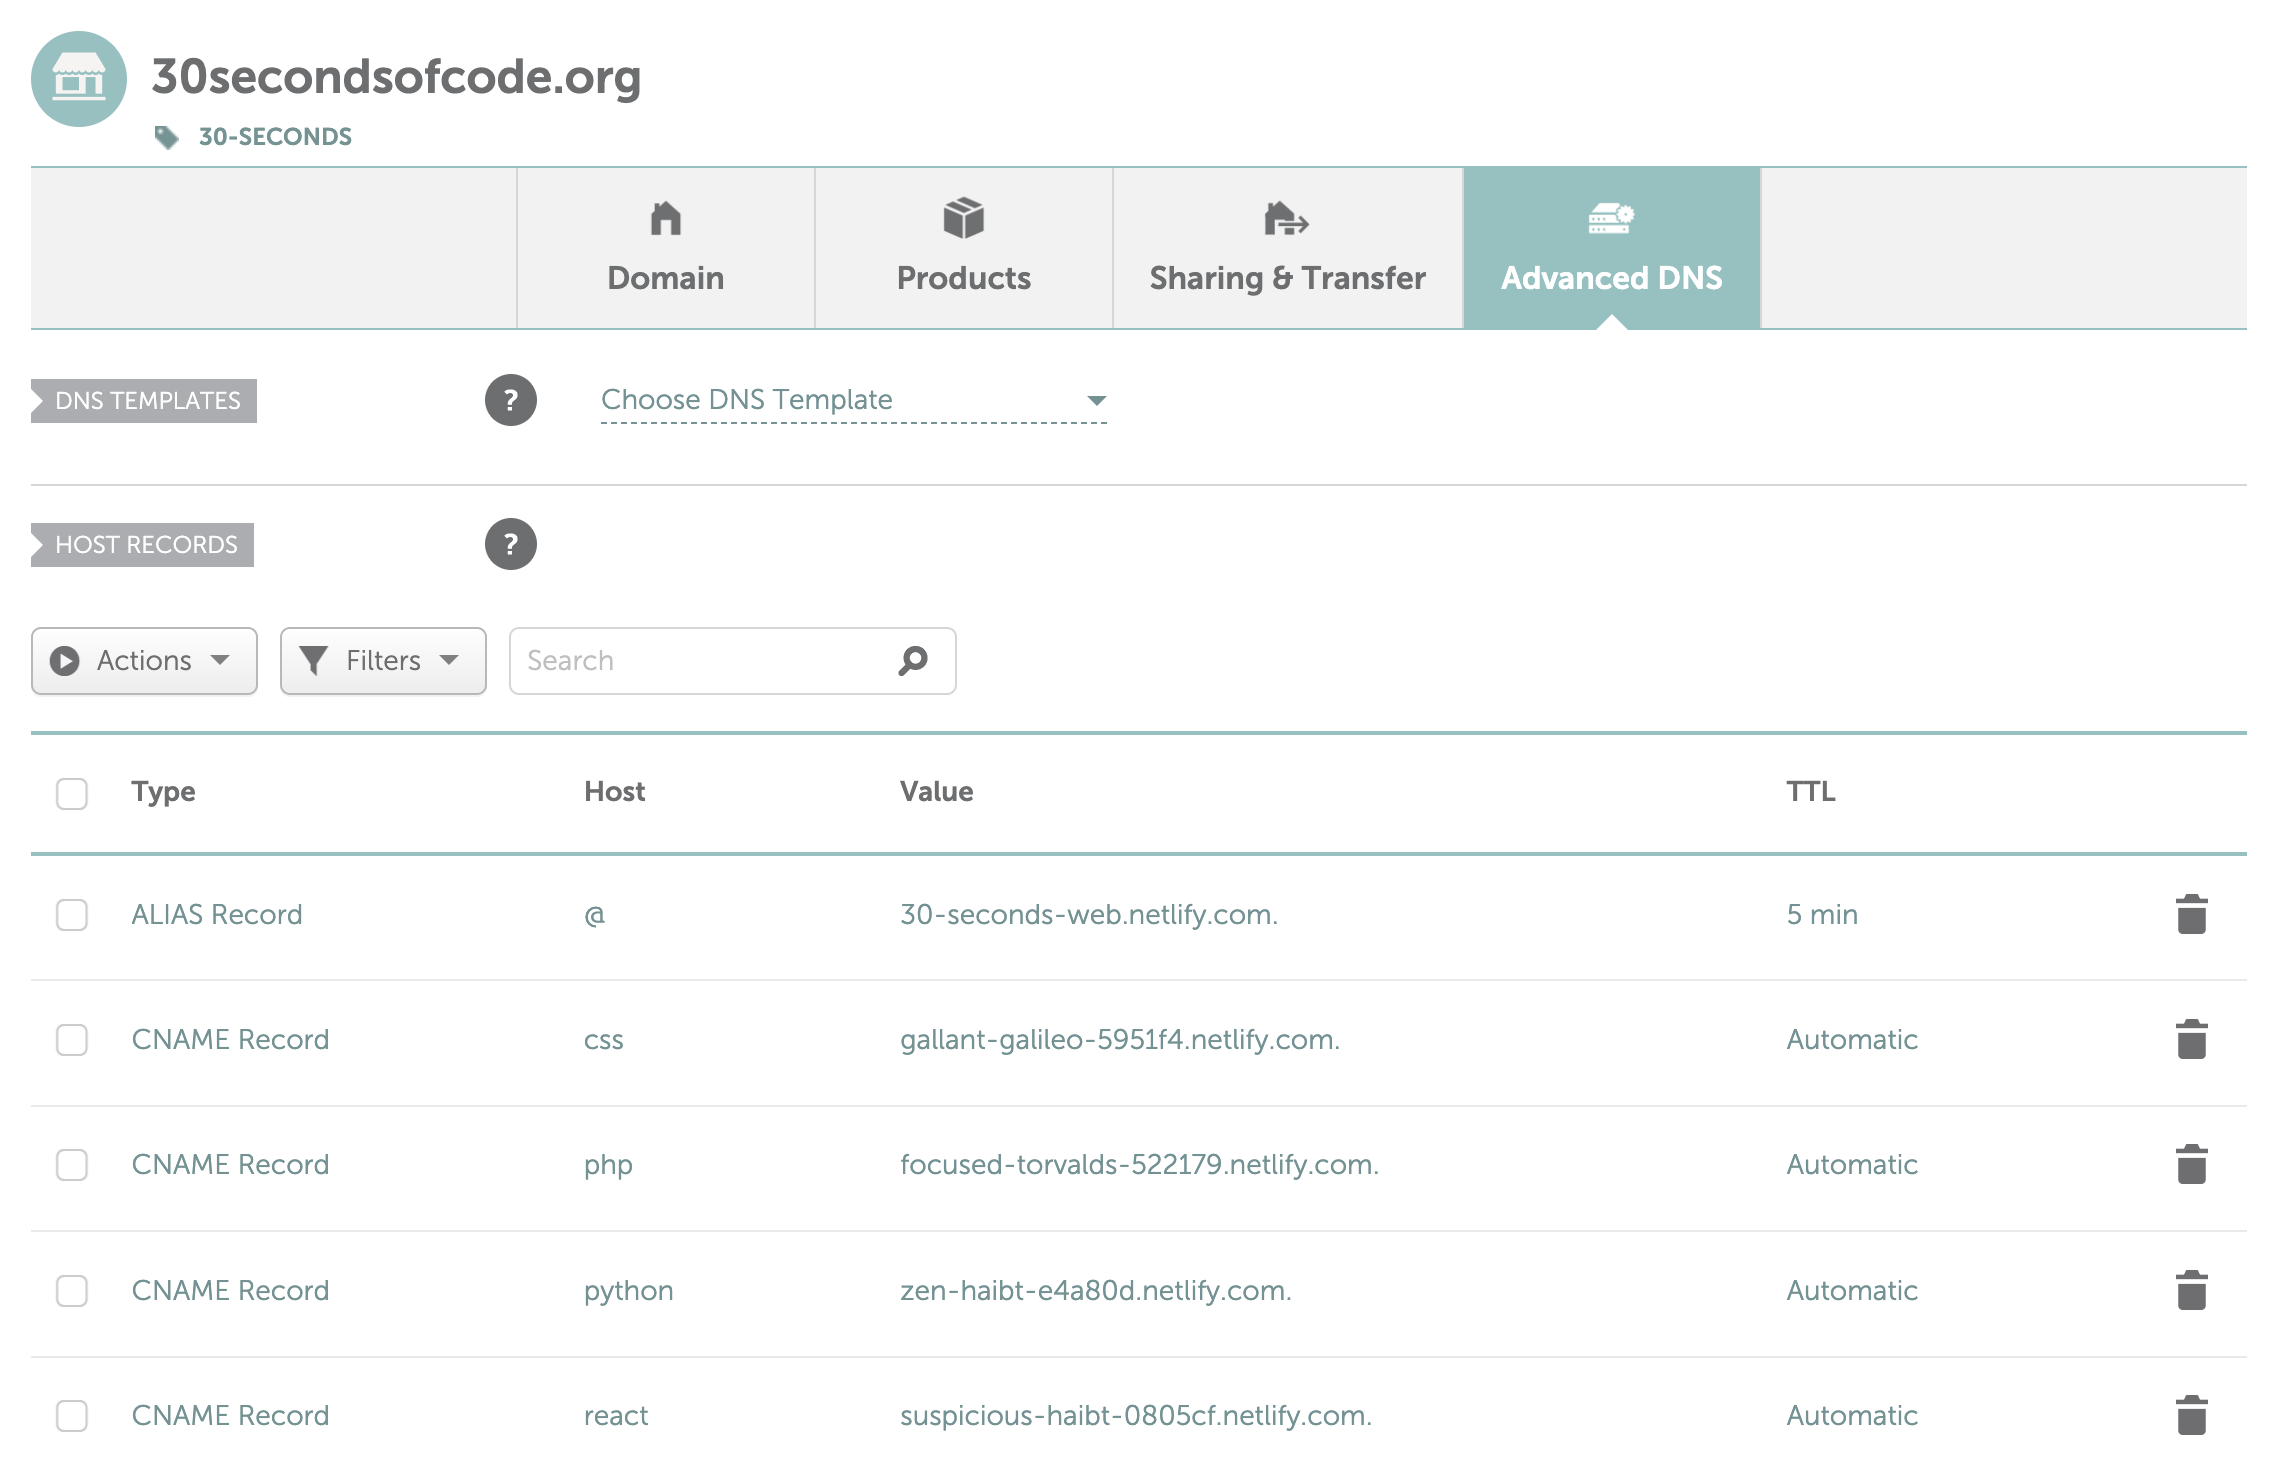This screenshot has height=1468, width=2270.
Task: Delete the php CNAME Record
Action: coord(2190,1164)
